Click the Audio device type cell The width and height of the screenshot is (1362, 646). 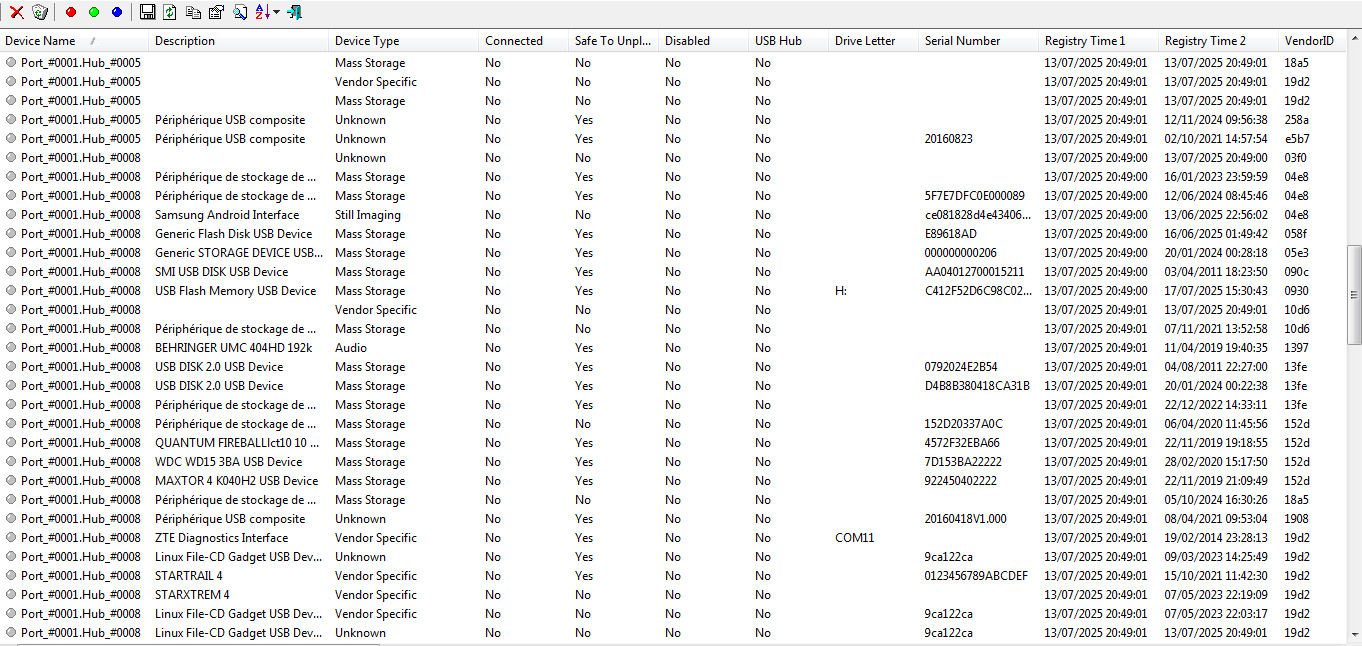pyautogui.click(x=351, y=348)
